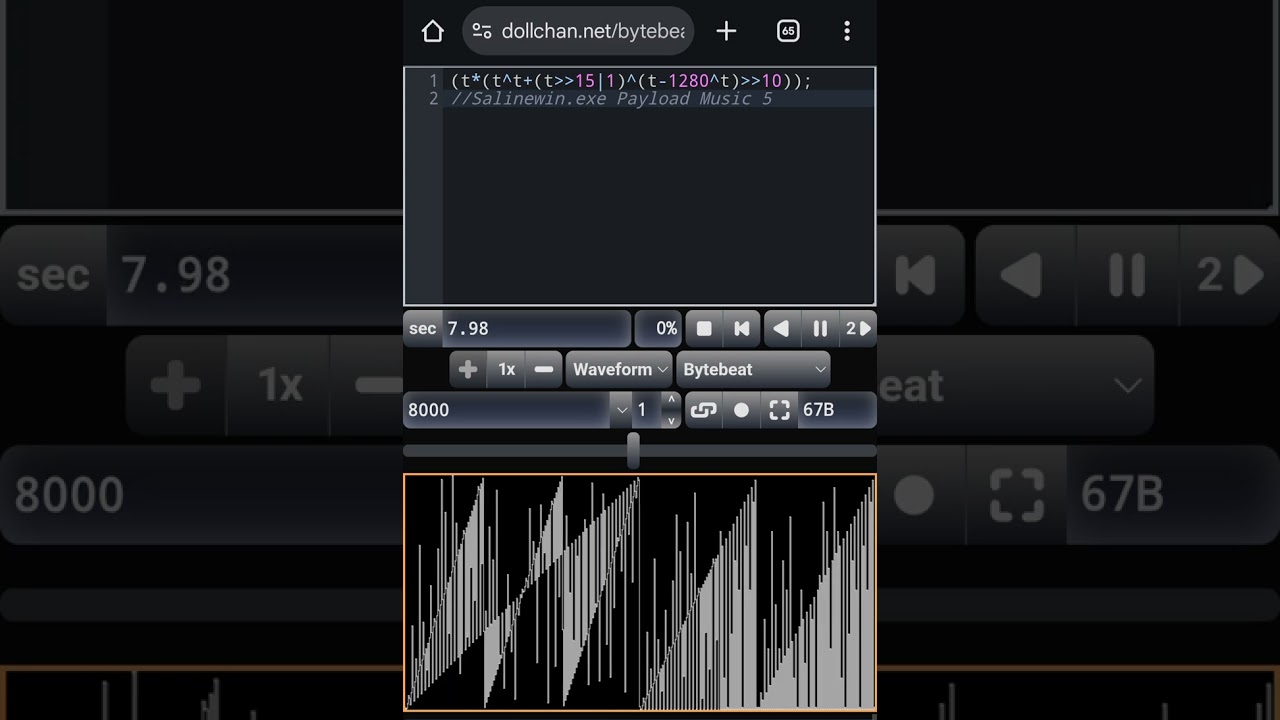1280x720 pixels.
Task: Click the waveform visualization canvas
Action: pyautogui.click(x=640, y=592)
